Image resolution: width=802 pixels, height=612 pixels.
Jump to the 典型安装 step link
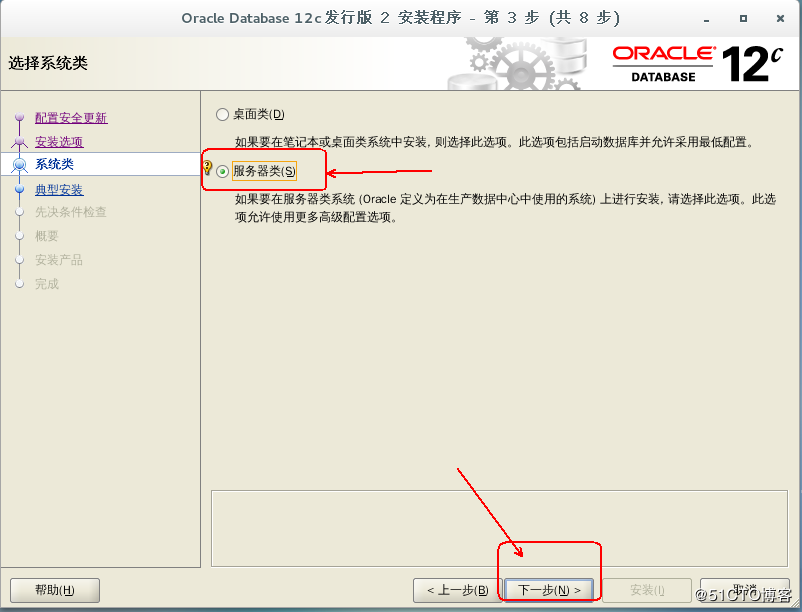pyautogui.click(x=59, y=190)
